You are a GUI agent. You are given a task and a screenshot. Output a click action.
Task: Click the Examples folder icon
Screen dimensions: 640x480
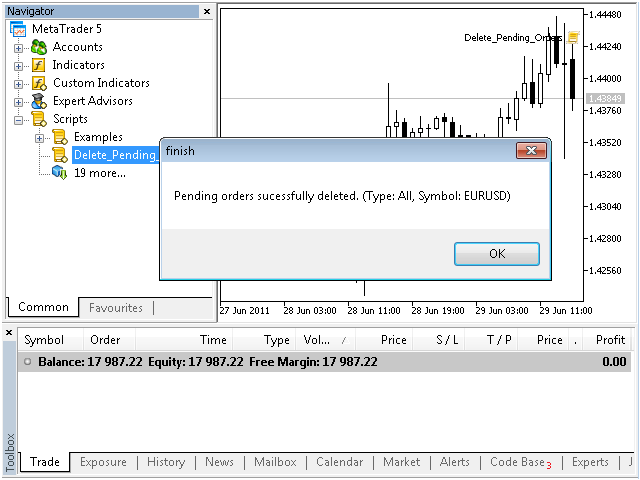[x=60, y=137]
